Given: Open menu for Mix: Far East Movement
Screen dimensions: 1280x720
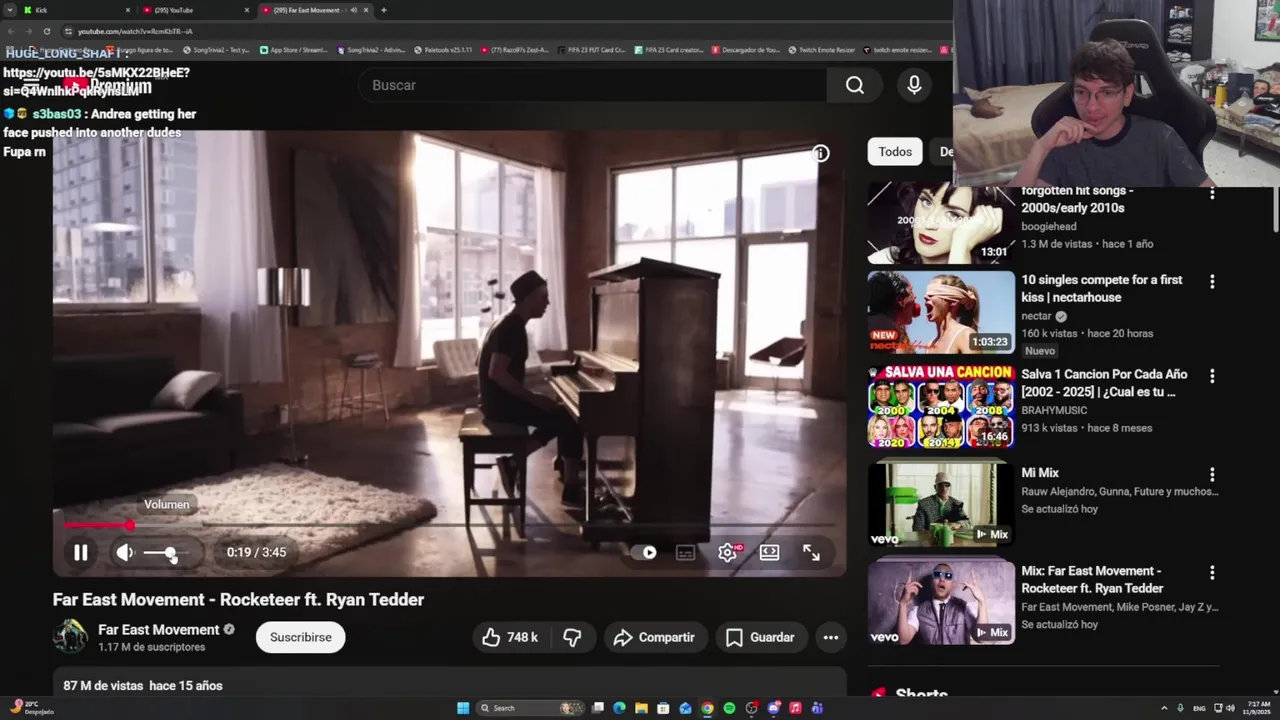Looking at the screenshot, I should point(1212,573).
